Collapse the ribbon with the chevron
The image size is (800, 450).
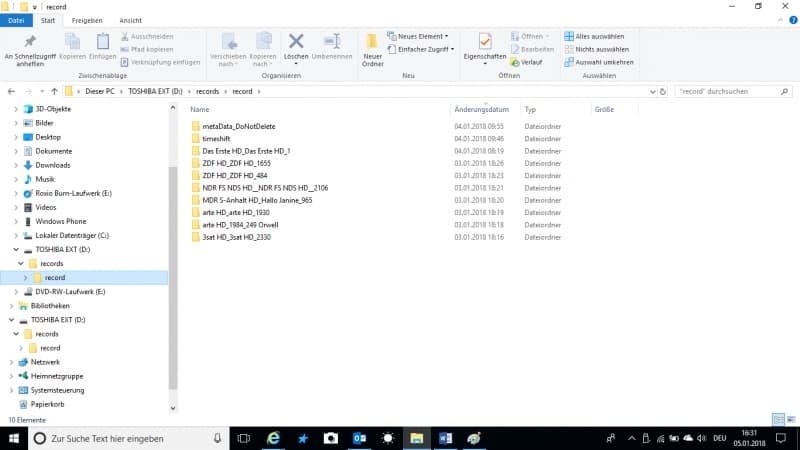780,20
